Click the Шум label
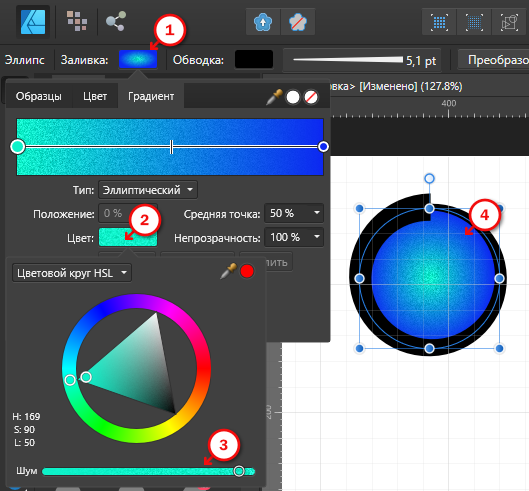Viewport: 529px width, 491px height. pos(27,471)
